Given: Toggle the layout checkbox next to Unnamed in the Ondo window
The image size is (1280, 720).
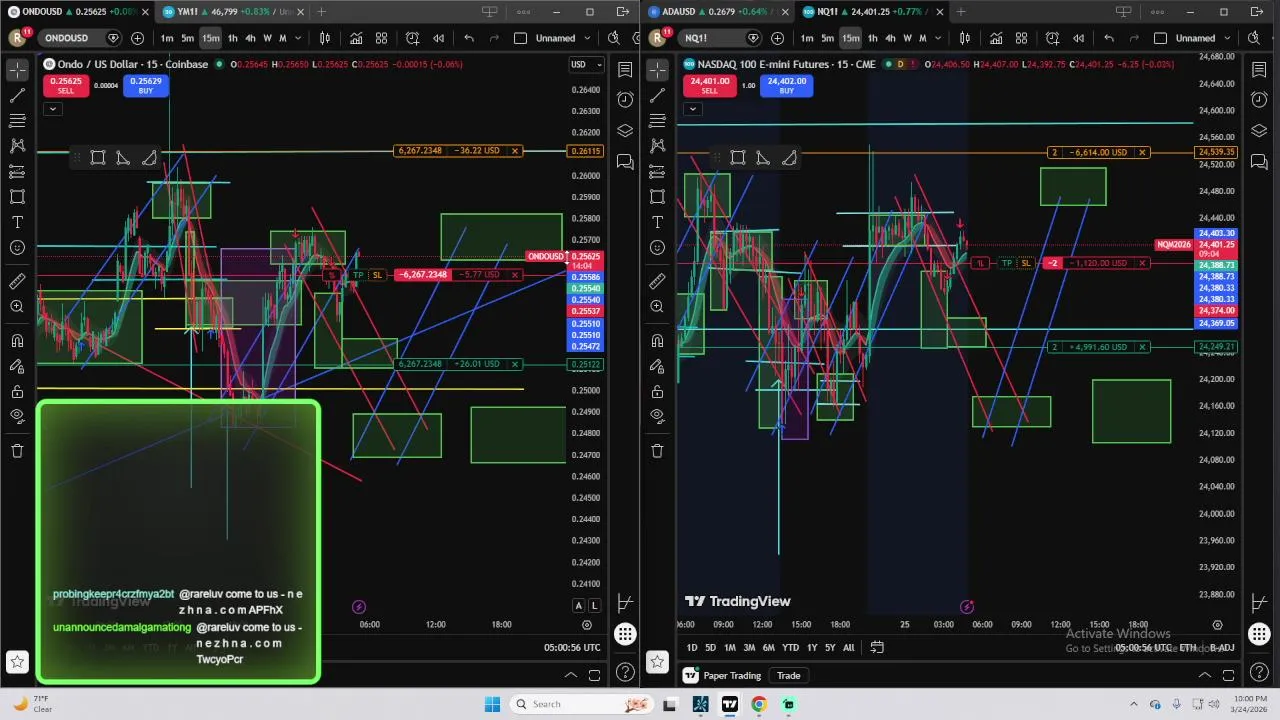Looking at the screenshot, I should [x=520, y=38].
